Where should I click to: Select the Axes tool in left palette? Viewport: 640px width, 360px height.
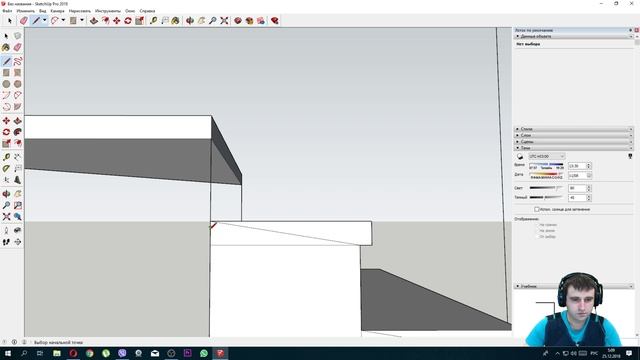[x=6, y=180]
